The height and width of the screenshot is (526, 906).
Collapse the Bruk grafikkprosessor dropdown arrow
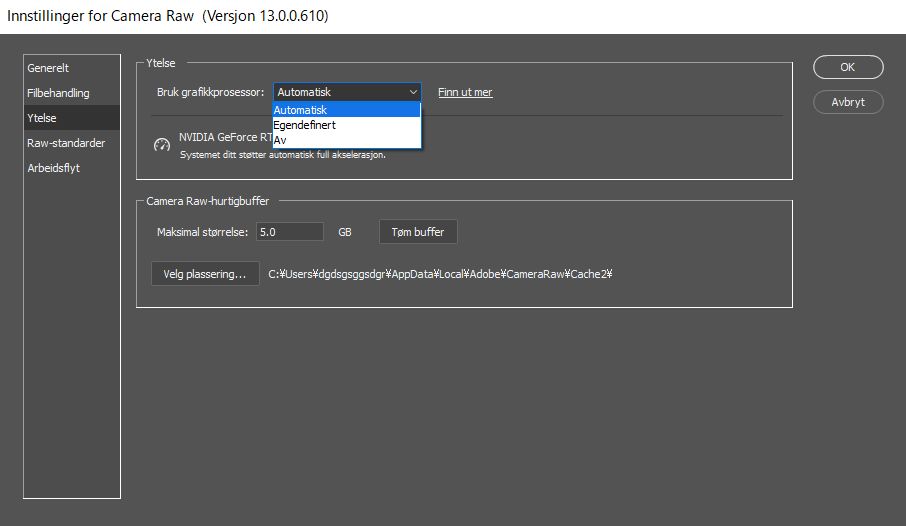[413, 92]
